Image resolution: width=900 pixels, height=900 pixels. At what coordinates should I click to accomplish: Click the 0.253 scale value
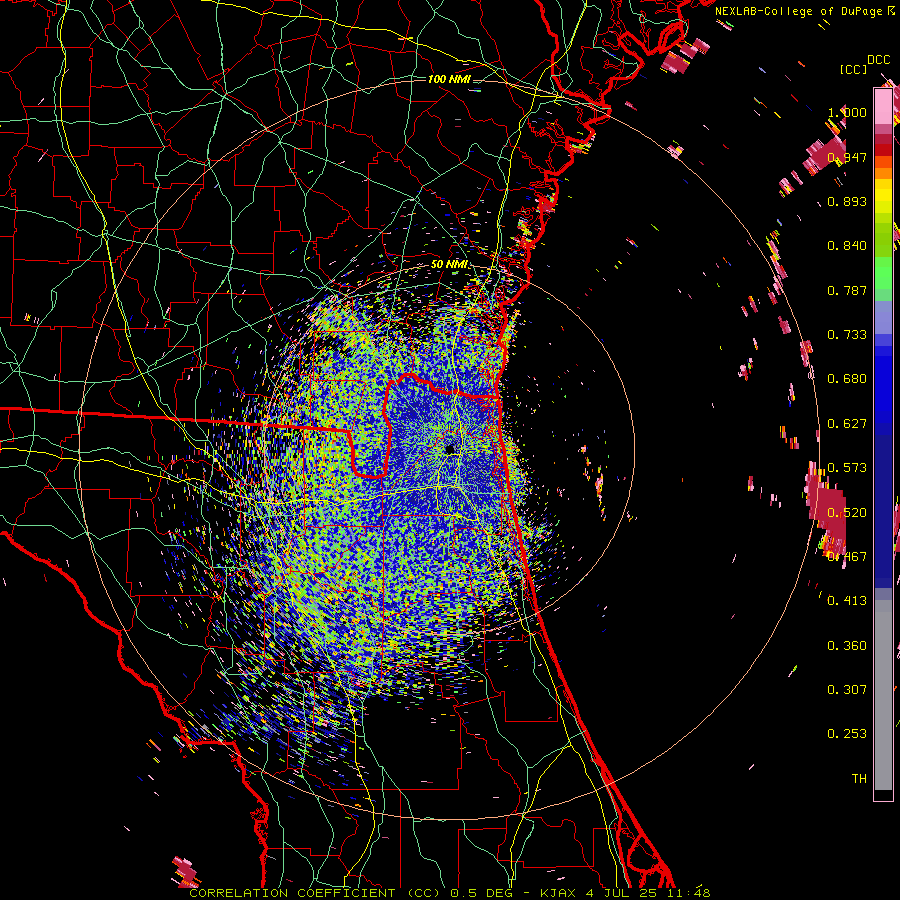(x=847, y=734)
